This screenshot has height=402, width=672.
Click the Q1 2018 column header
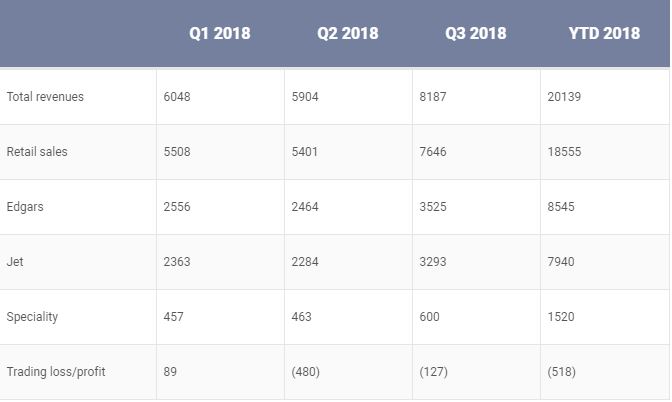pyautogui.click(x=220, y=33)
